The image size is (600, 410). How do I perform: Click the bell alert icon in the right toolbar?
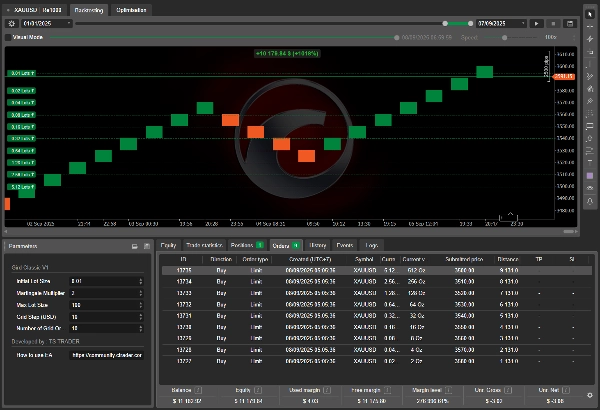[x=590, y=201]
